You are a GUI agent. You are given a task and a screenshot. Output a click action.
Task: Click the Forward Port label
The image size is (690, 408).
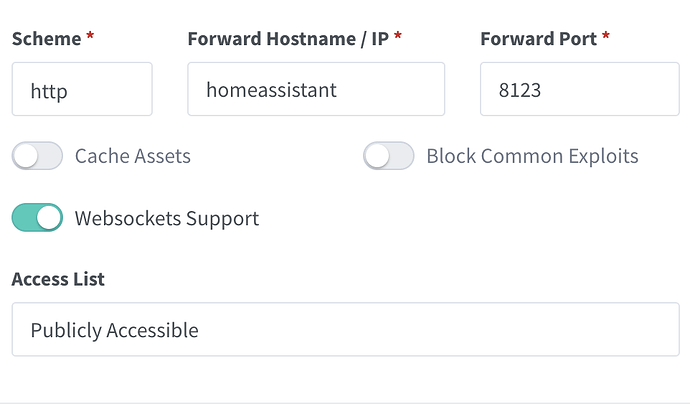[538, 39]
